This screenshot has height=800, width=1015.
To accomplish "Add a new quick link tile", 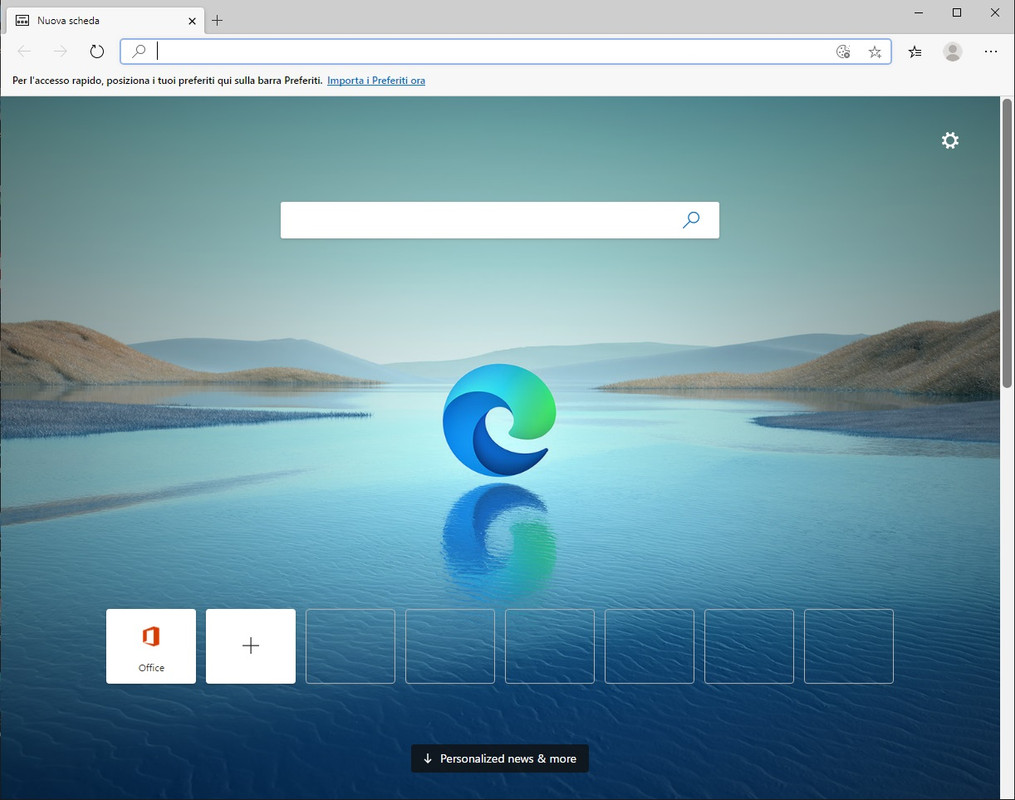I will click(251, 646).
